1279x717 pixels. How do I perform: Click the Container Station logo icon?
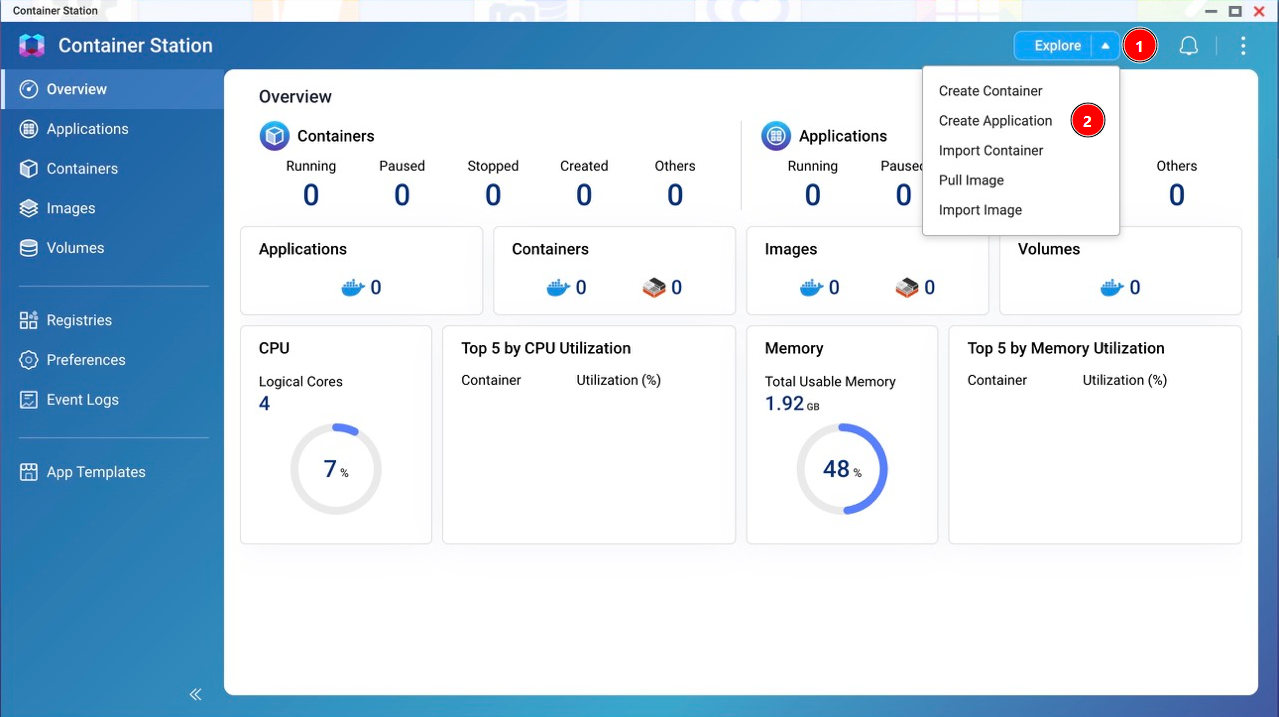click(x=32, y=46)
